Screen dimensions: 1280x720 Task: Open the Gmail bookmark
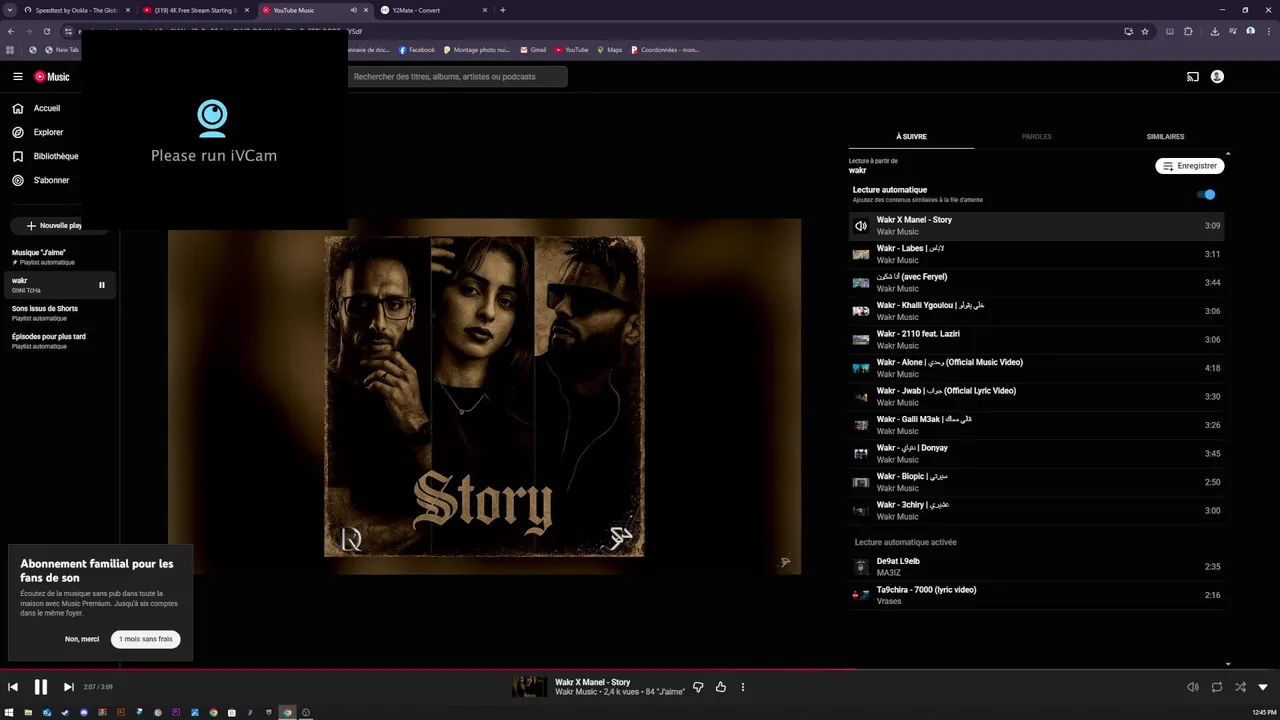(533, 50)
